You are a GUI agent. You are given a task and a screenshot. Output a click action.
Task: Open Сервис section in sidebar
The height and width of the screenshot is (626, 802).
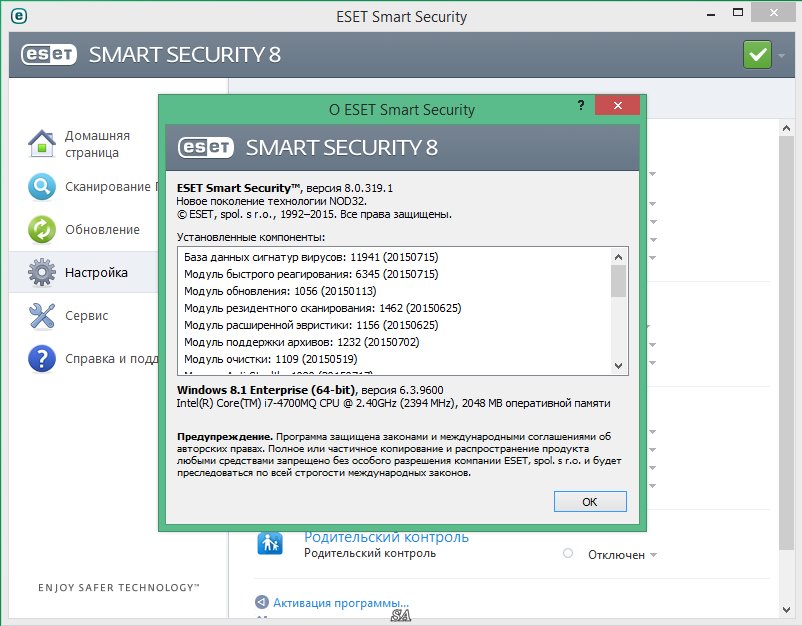[x=86, y=316]
